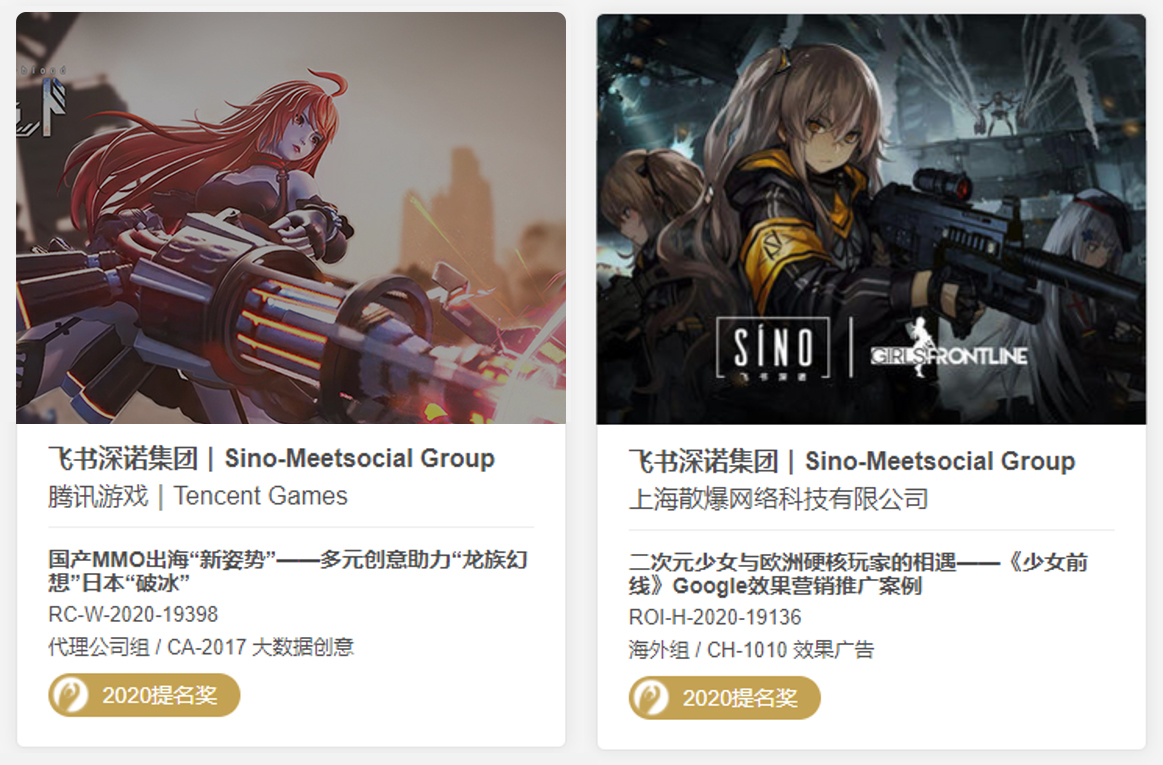The width and height of the screenshot is (1163, 765).
Task: Click the SINO logo on right image
Action: (773, 348)
